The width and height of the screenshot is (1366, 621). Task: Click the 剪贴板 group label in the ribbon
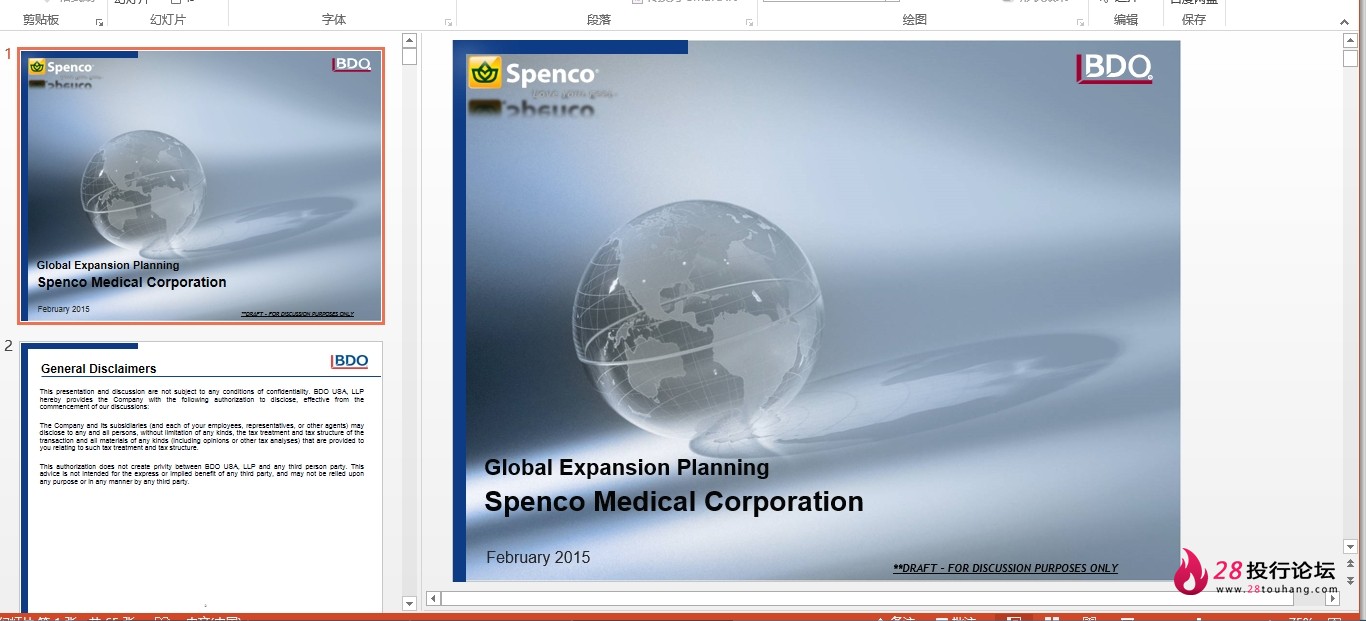(x=41, y=20)
